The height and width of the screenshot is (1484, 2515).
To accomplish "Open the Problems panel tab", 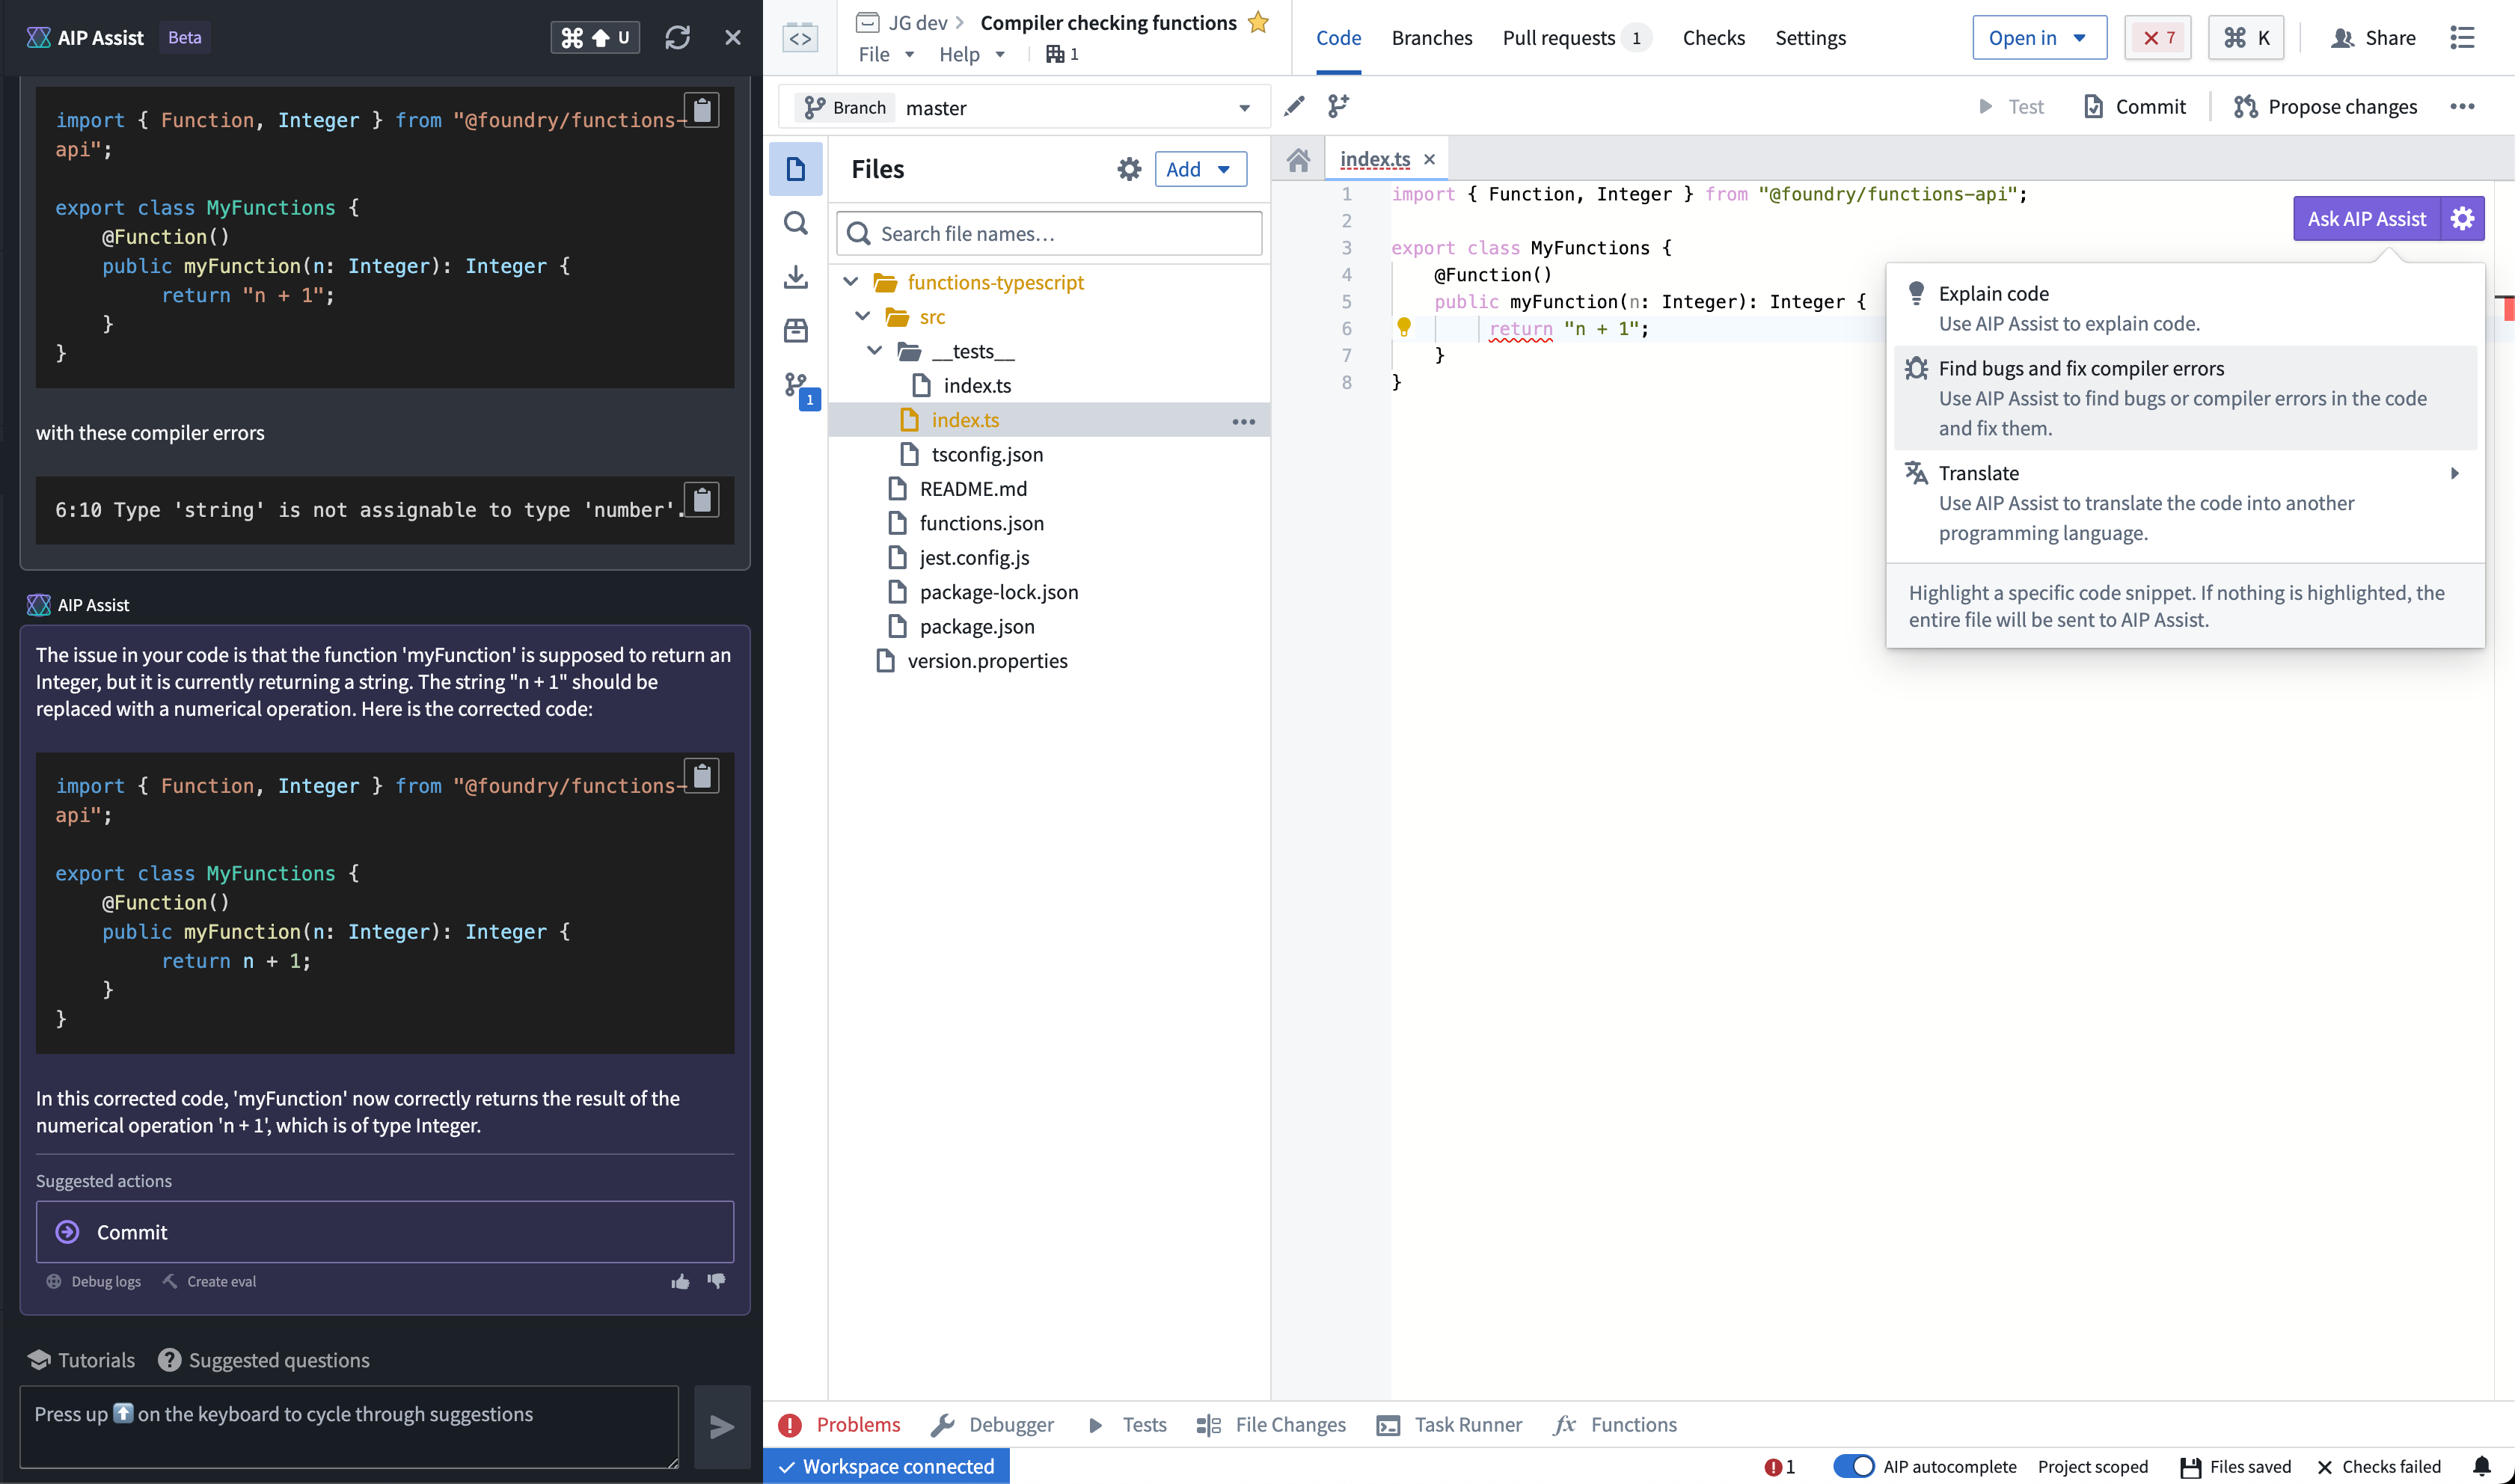I will point(840,1424).
